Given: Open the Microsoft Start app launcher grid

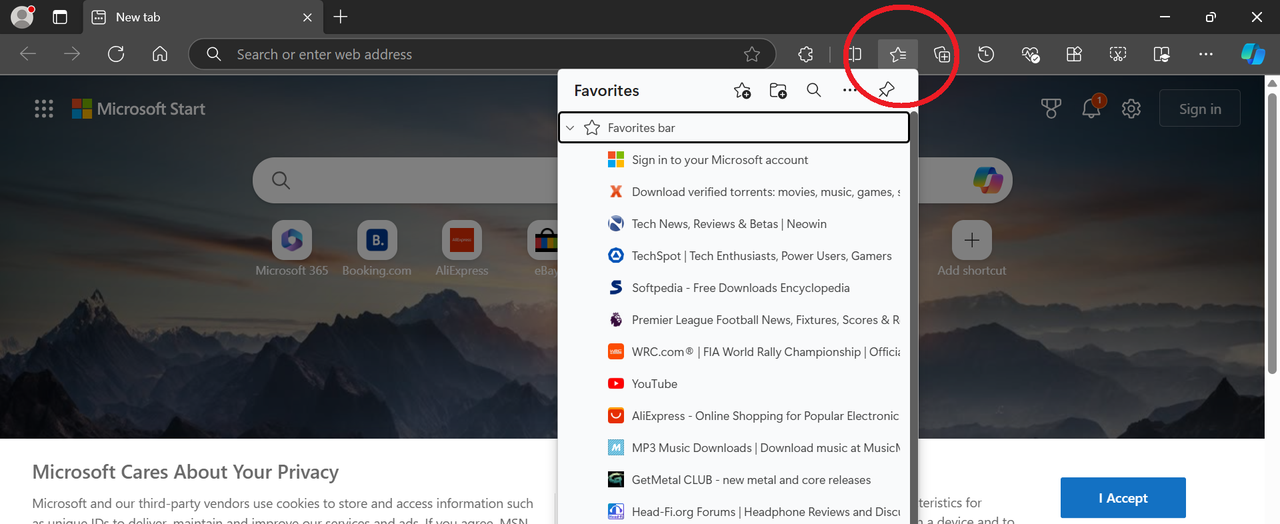Looking at the screenshot, I should tap(44, 109).
